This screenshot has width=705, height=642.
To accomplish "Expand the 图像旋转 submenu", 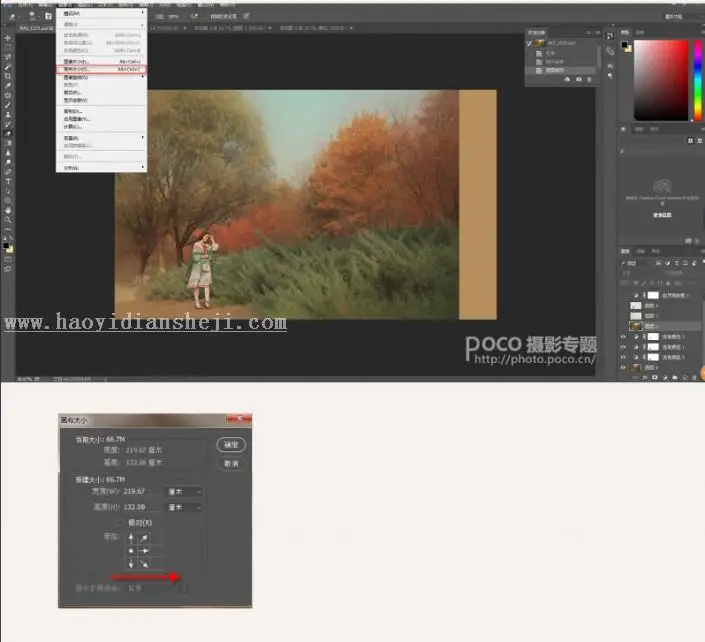I will coord(102,77).
